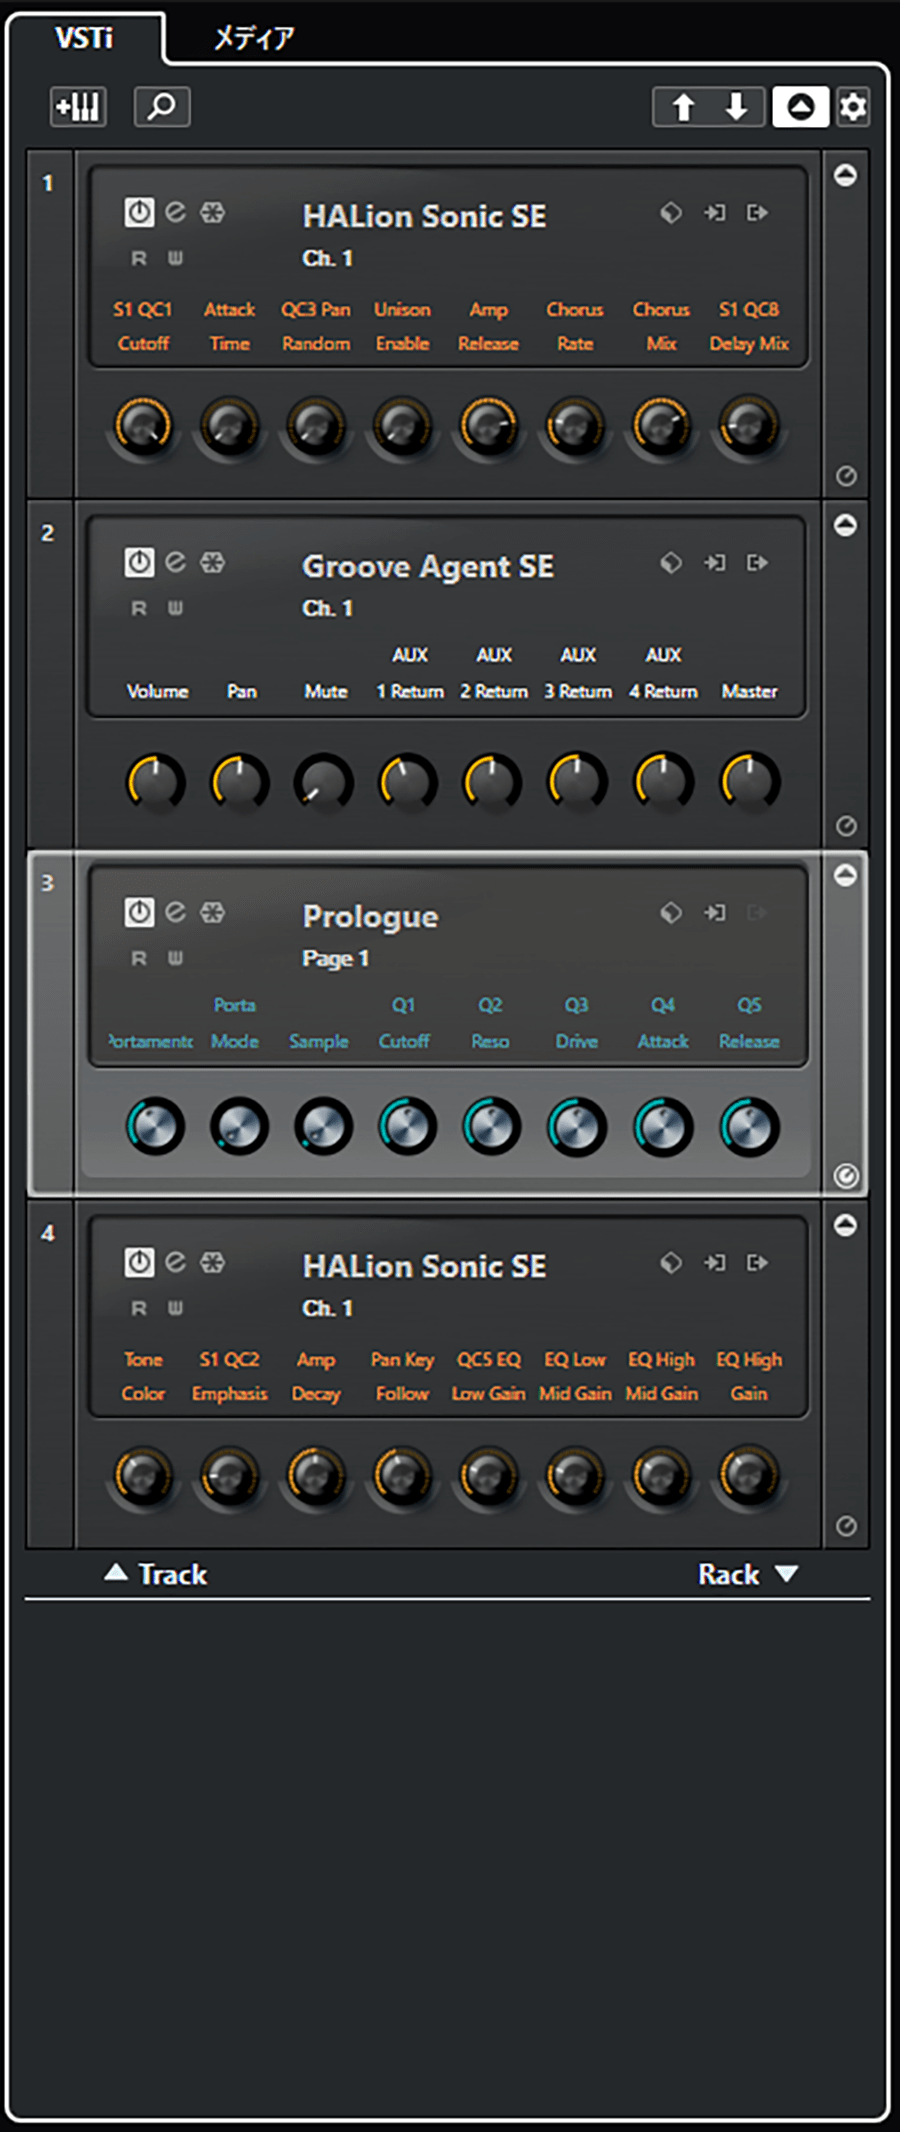
Task: Toggle power for Groove Agent SE
Action: pos(139,562)
